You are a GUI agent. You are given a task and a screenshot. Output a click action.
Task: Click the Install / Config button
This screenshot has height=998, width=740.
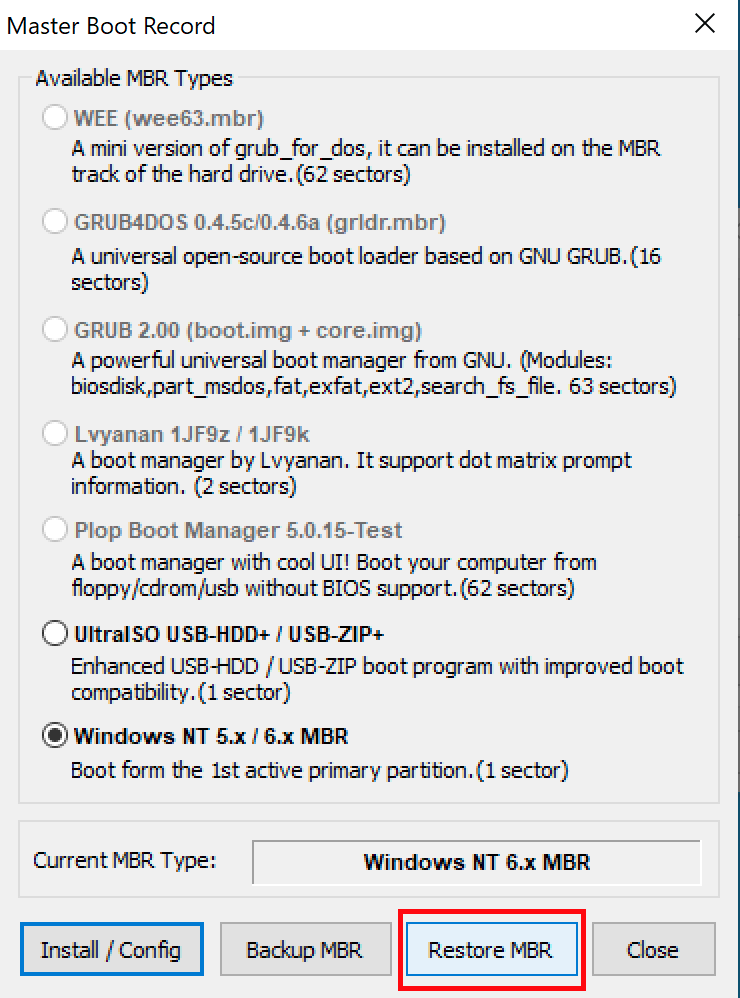coord(111,949)
